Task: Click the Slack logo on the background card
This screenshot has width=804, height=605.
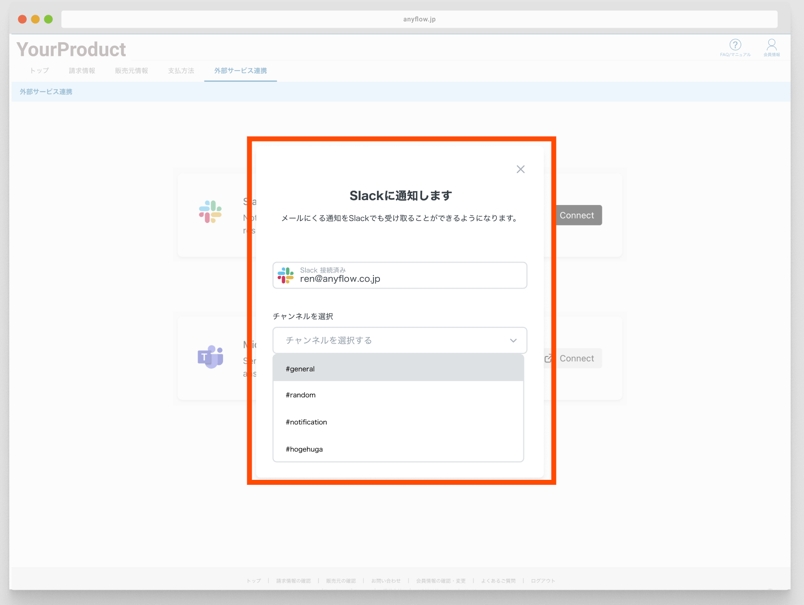Action: [x=210, y=212]
